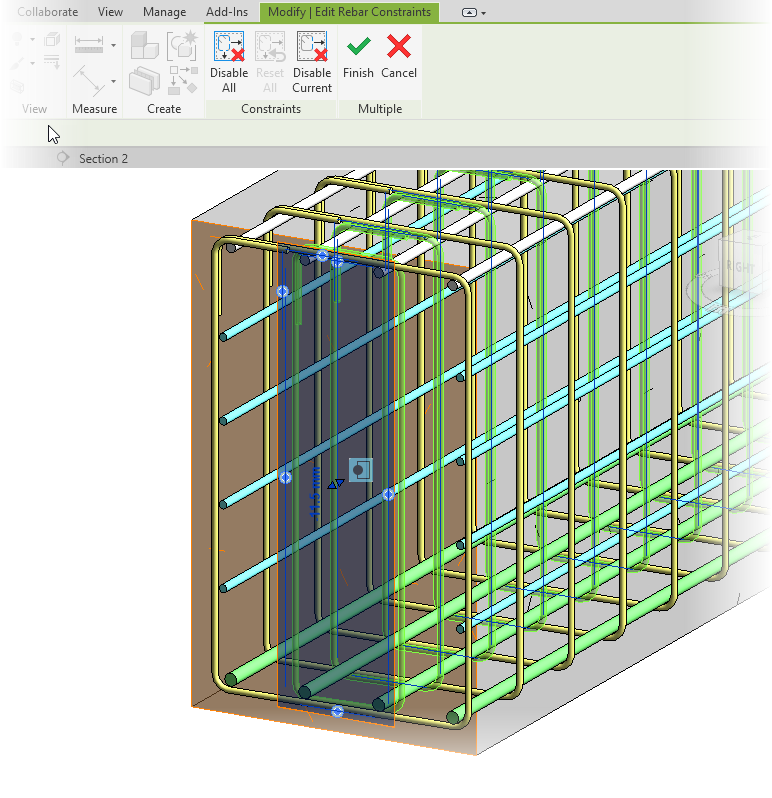
Task: Click the green Finish checkmark
Action: tap(358, 46)
